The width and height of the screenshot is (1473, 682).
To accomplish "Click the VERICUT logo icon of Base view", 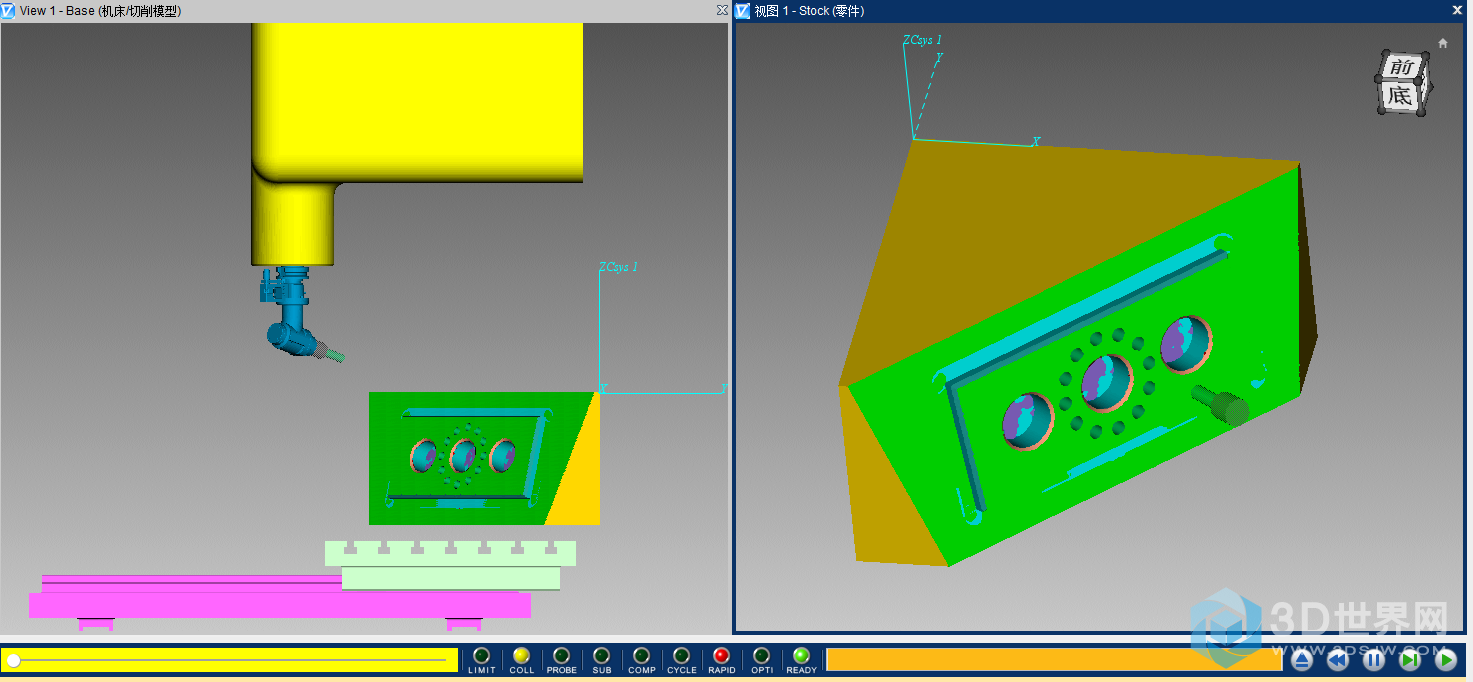I will 8,10.
